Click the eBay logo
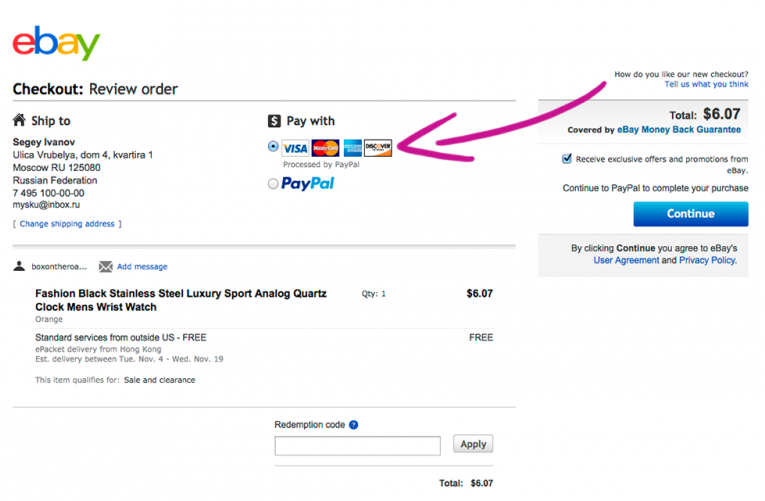Screen dimensions: 765x501 click(56, 43)
